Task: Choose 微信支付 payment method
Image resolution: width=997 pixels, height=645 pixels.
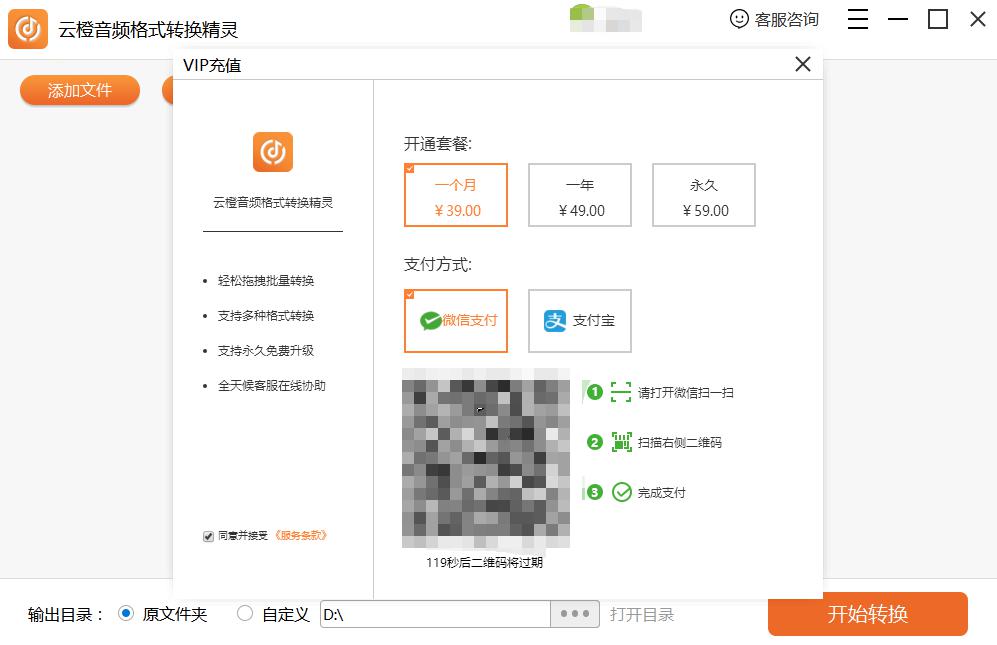Action: 456,321
